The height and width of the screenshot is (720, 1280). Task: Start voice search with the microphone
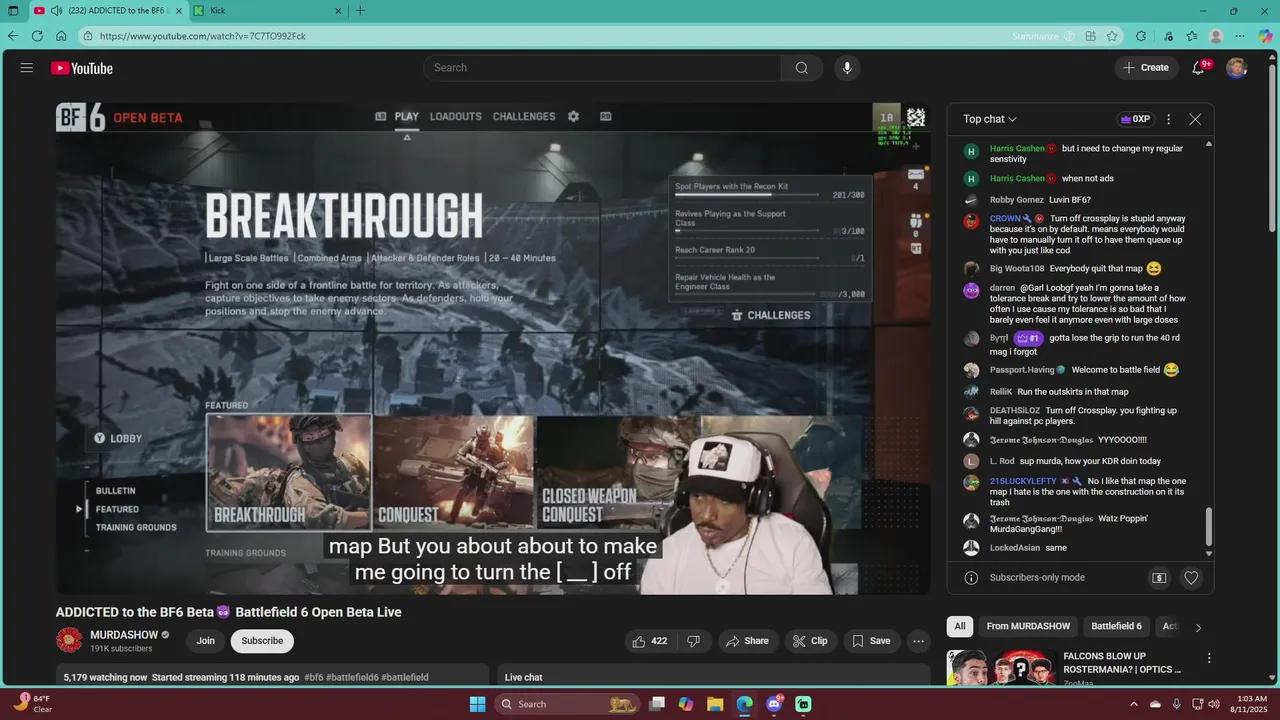847,68
